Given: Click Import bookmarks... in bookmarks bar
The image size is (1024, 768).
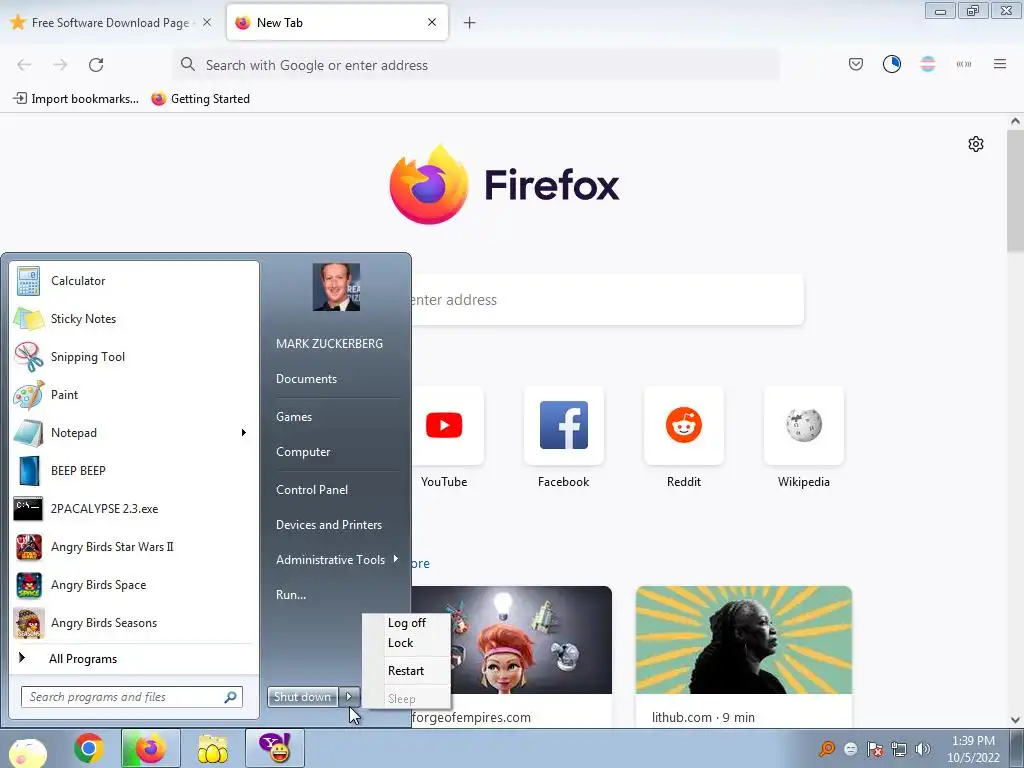Looking at the screenshot, I should [x=76, y=99].
